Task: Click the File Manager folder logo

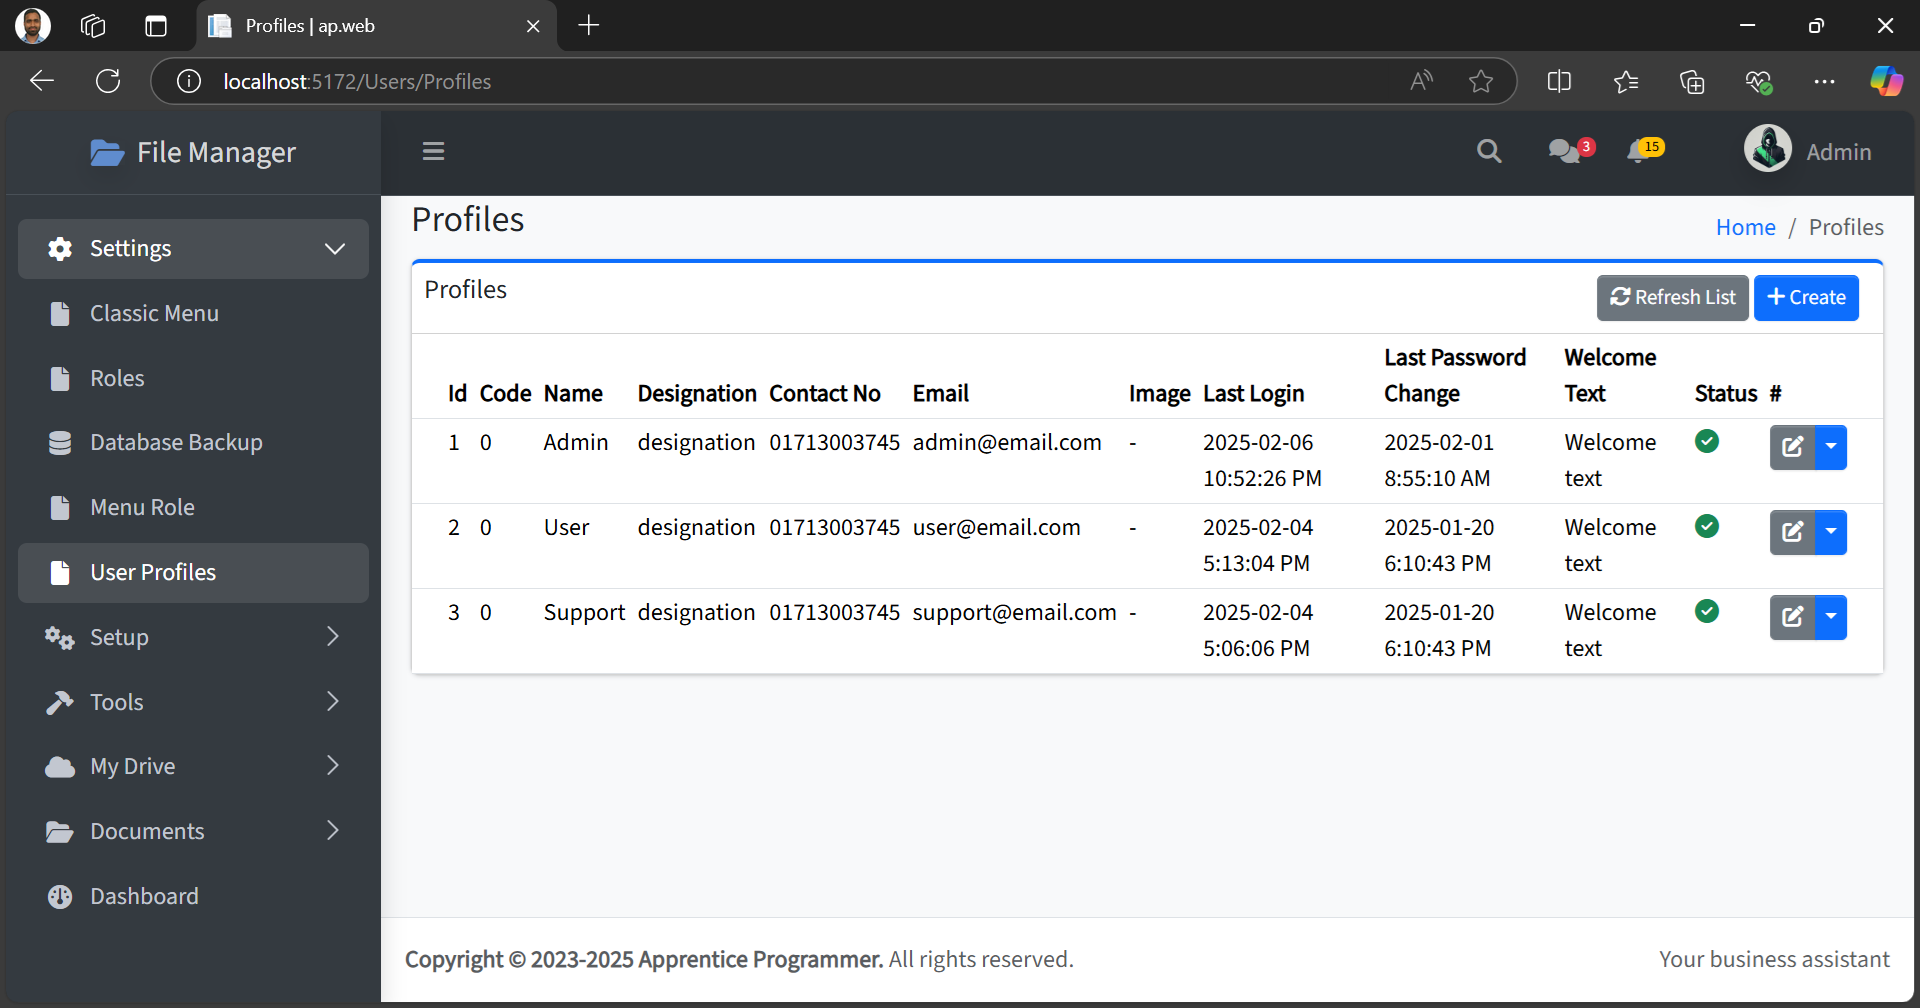Action: coord(107,152)
